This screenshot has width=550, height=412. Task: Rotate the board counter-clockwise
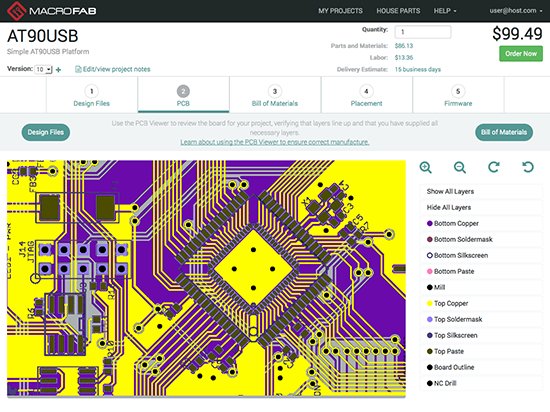pos(528,167)
